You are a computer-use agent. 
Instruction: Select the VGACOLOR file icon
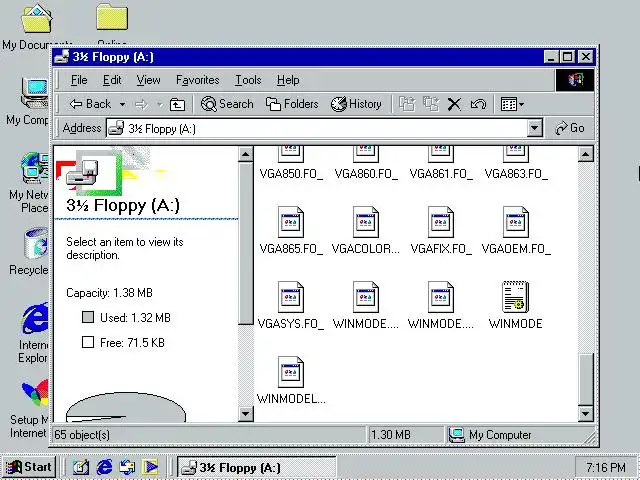[366, 222]
